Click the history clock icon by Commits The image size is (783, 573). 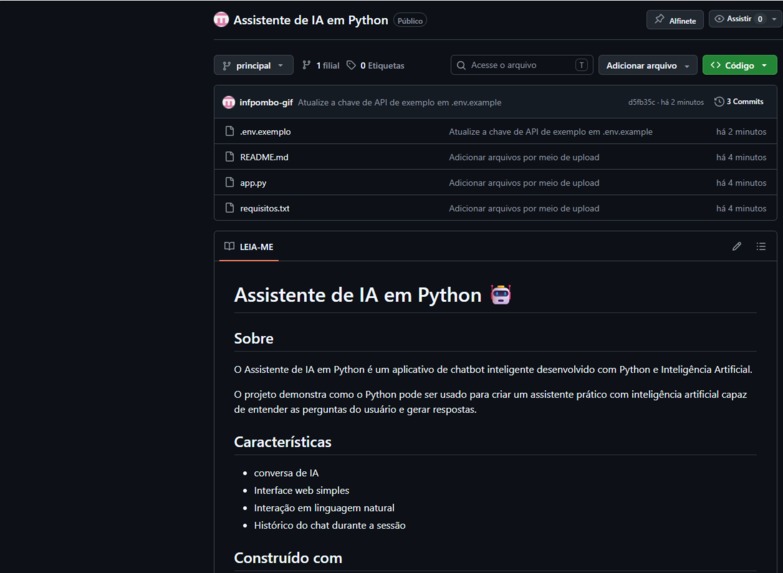point(719,101)
